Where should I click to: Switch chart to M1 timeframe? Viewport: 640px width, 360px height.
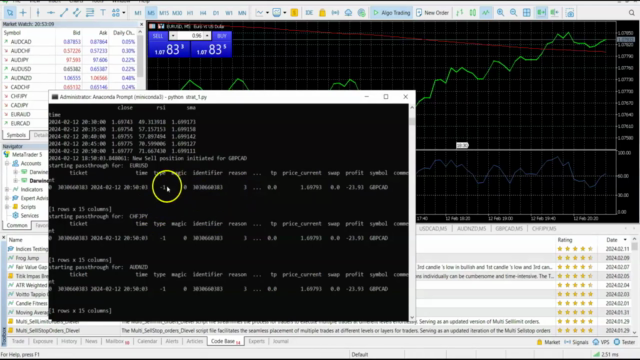138,13
